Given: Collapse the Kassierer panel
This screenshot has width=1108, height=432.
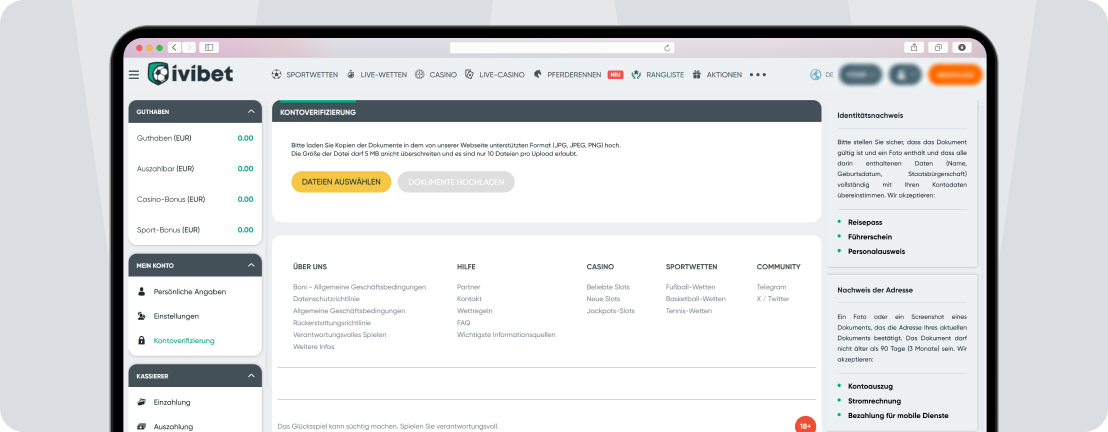Looking at the screenshot, I should click(251, 376).
